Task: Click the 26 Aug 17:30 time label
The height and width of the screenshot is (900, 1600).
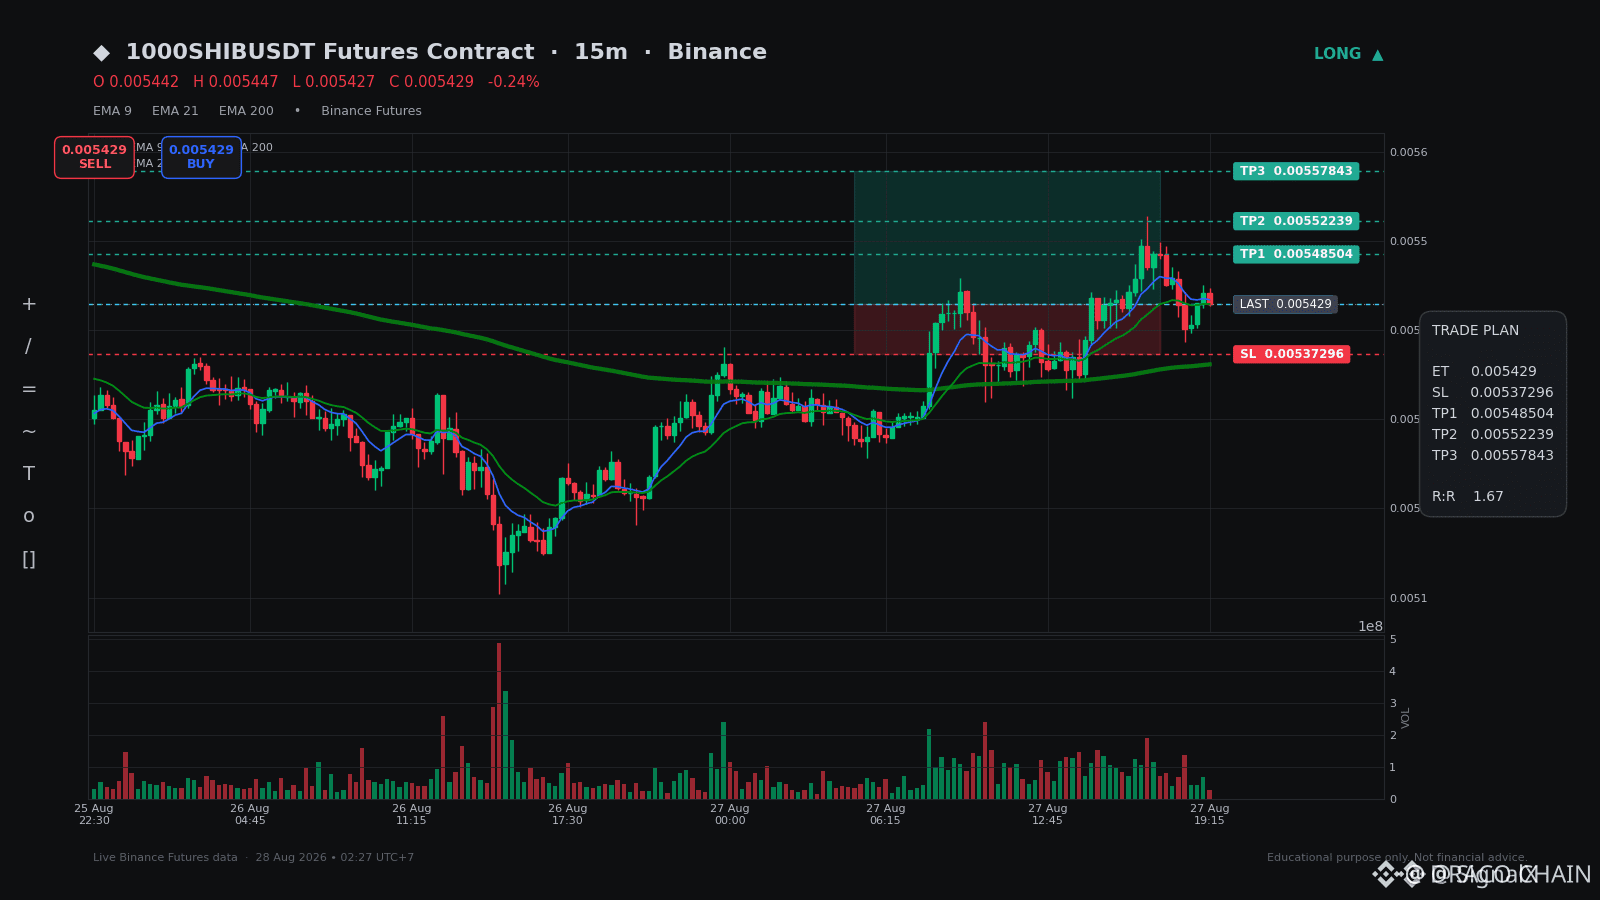Action: [568, 814]
